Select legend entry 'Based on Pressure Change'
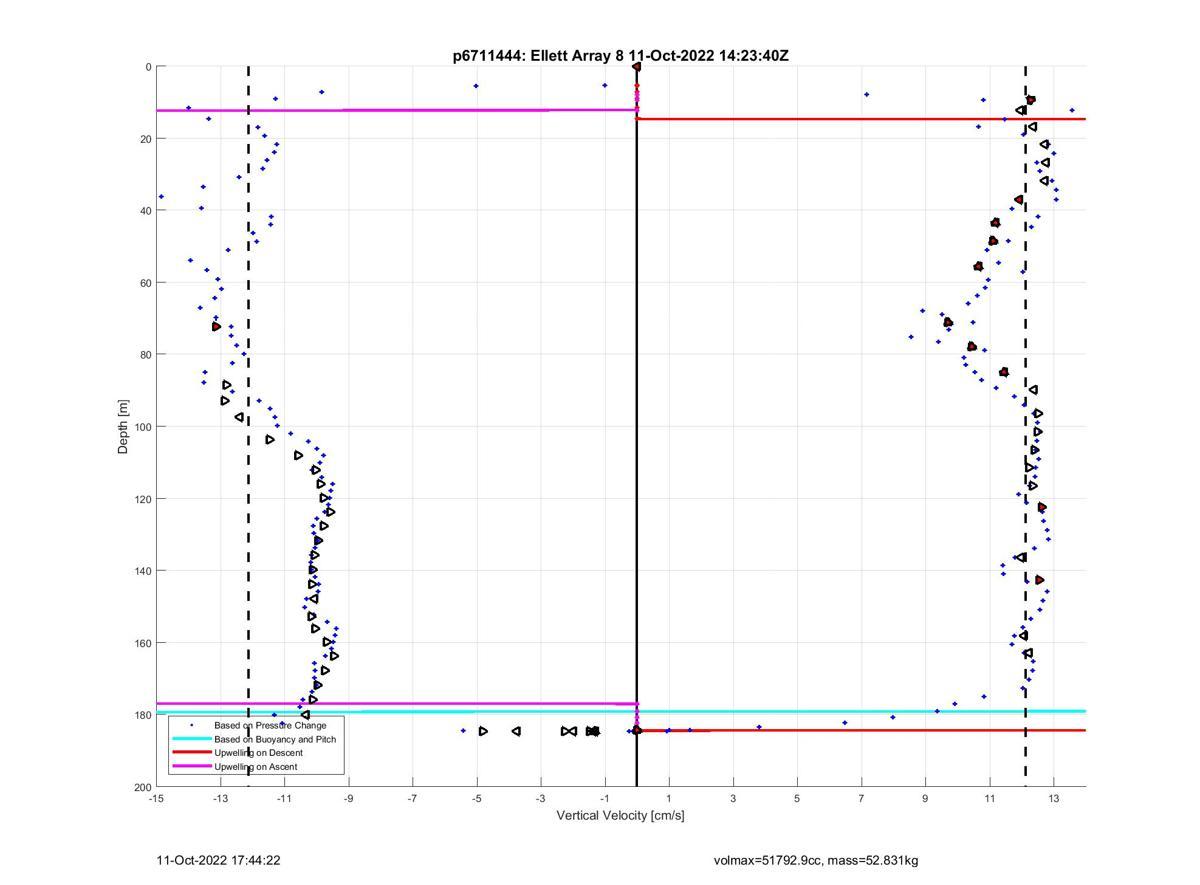The width and height of the screenshot is (1200, 885). (x=270, y=725)
